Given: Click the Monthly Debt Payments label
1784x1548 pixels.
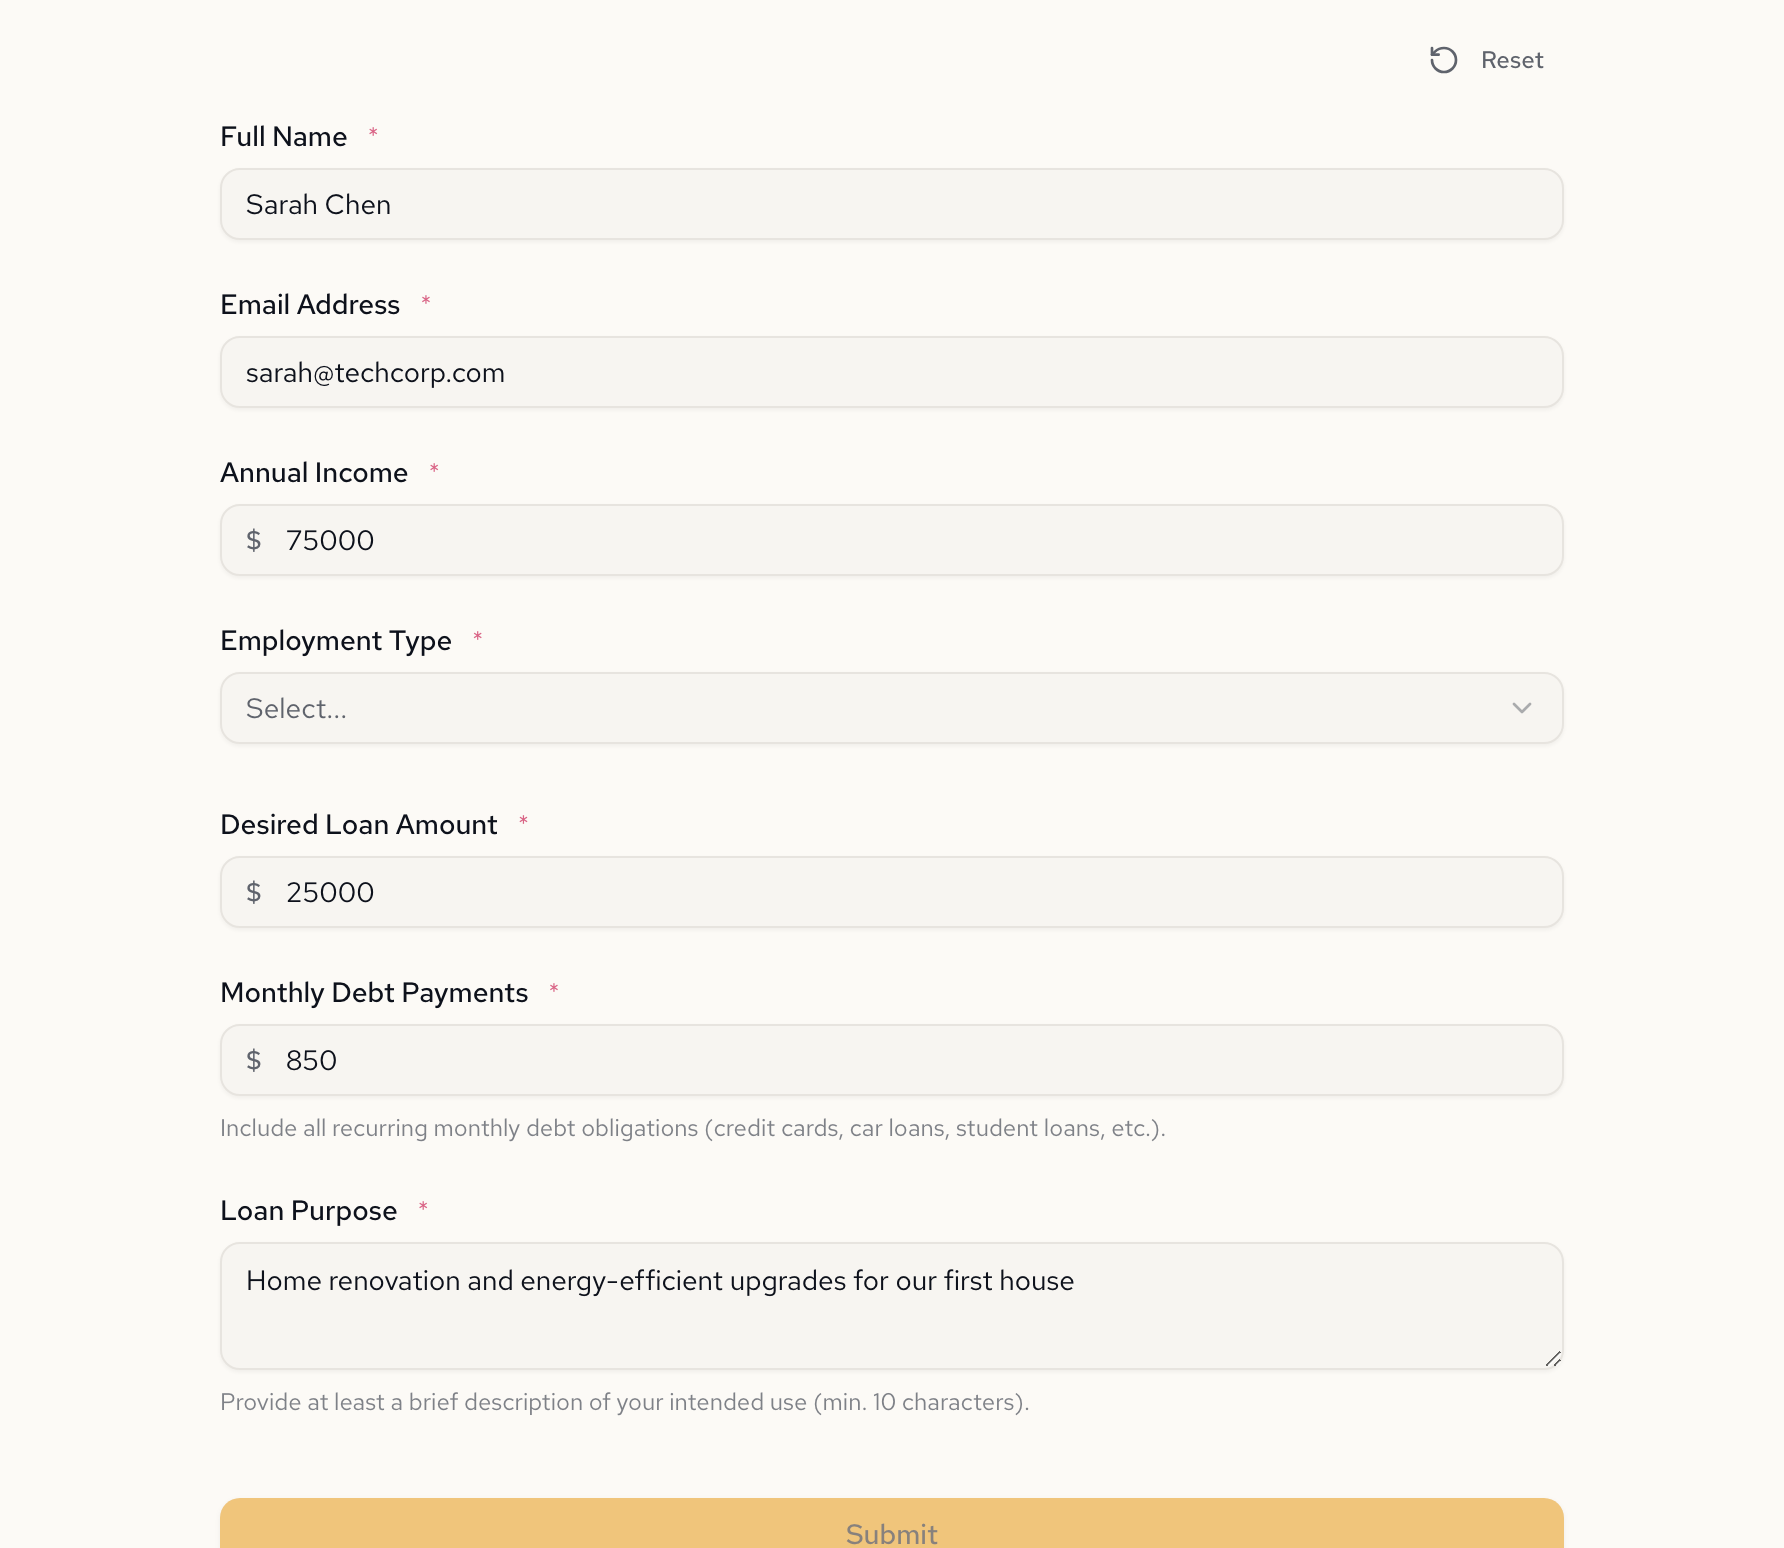Looking at the screenshot, I should (374, 992).
